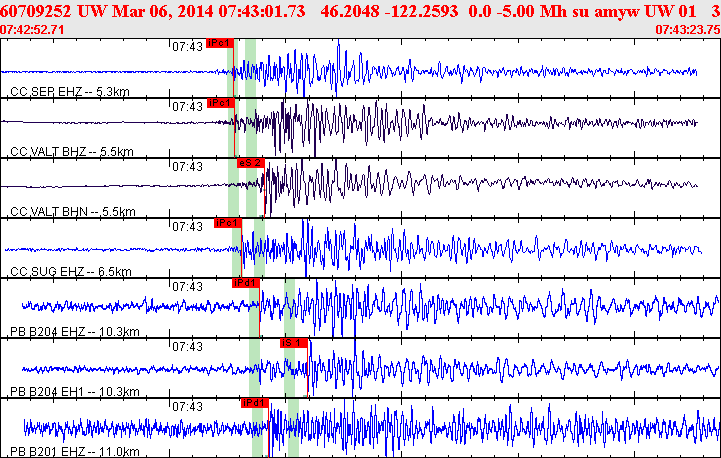
Task: Click the 07:43 time tick on VALT BHN trace
Action: coord(187,166)
